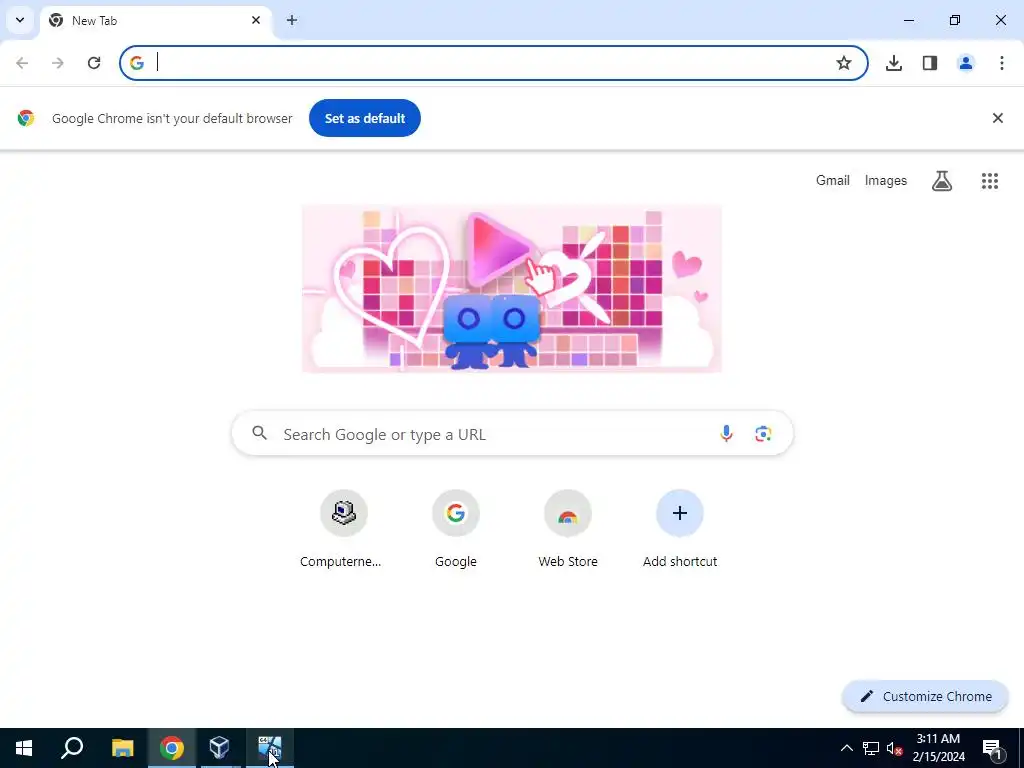Open the notification center icon
The height and width of the screenshot is (768, 1024).
pos(993,748)
